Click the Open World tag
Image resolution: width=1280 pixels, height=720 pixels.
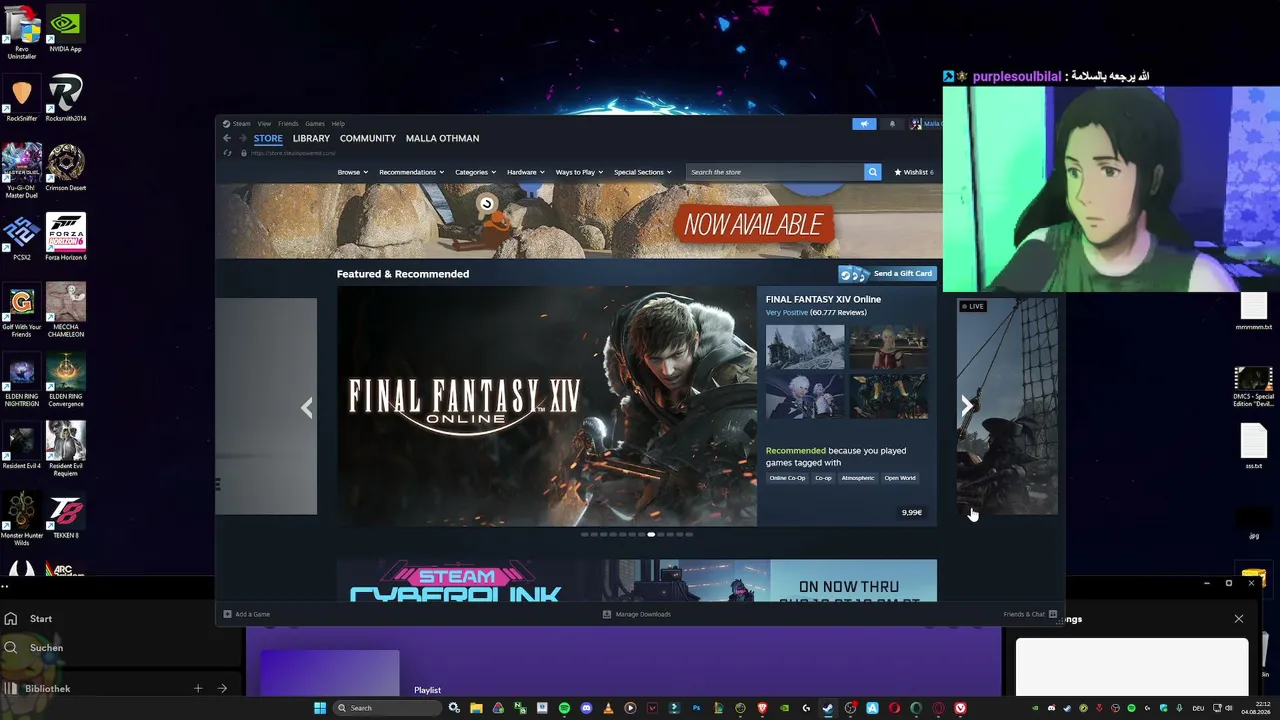[900, 478]
